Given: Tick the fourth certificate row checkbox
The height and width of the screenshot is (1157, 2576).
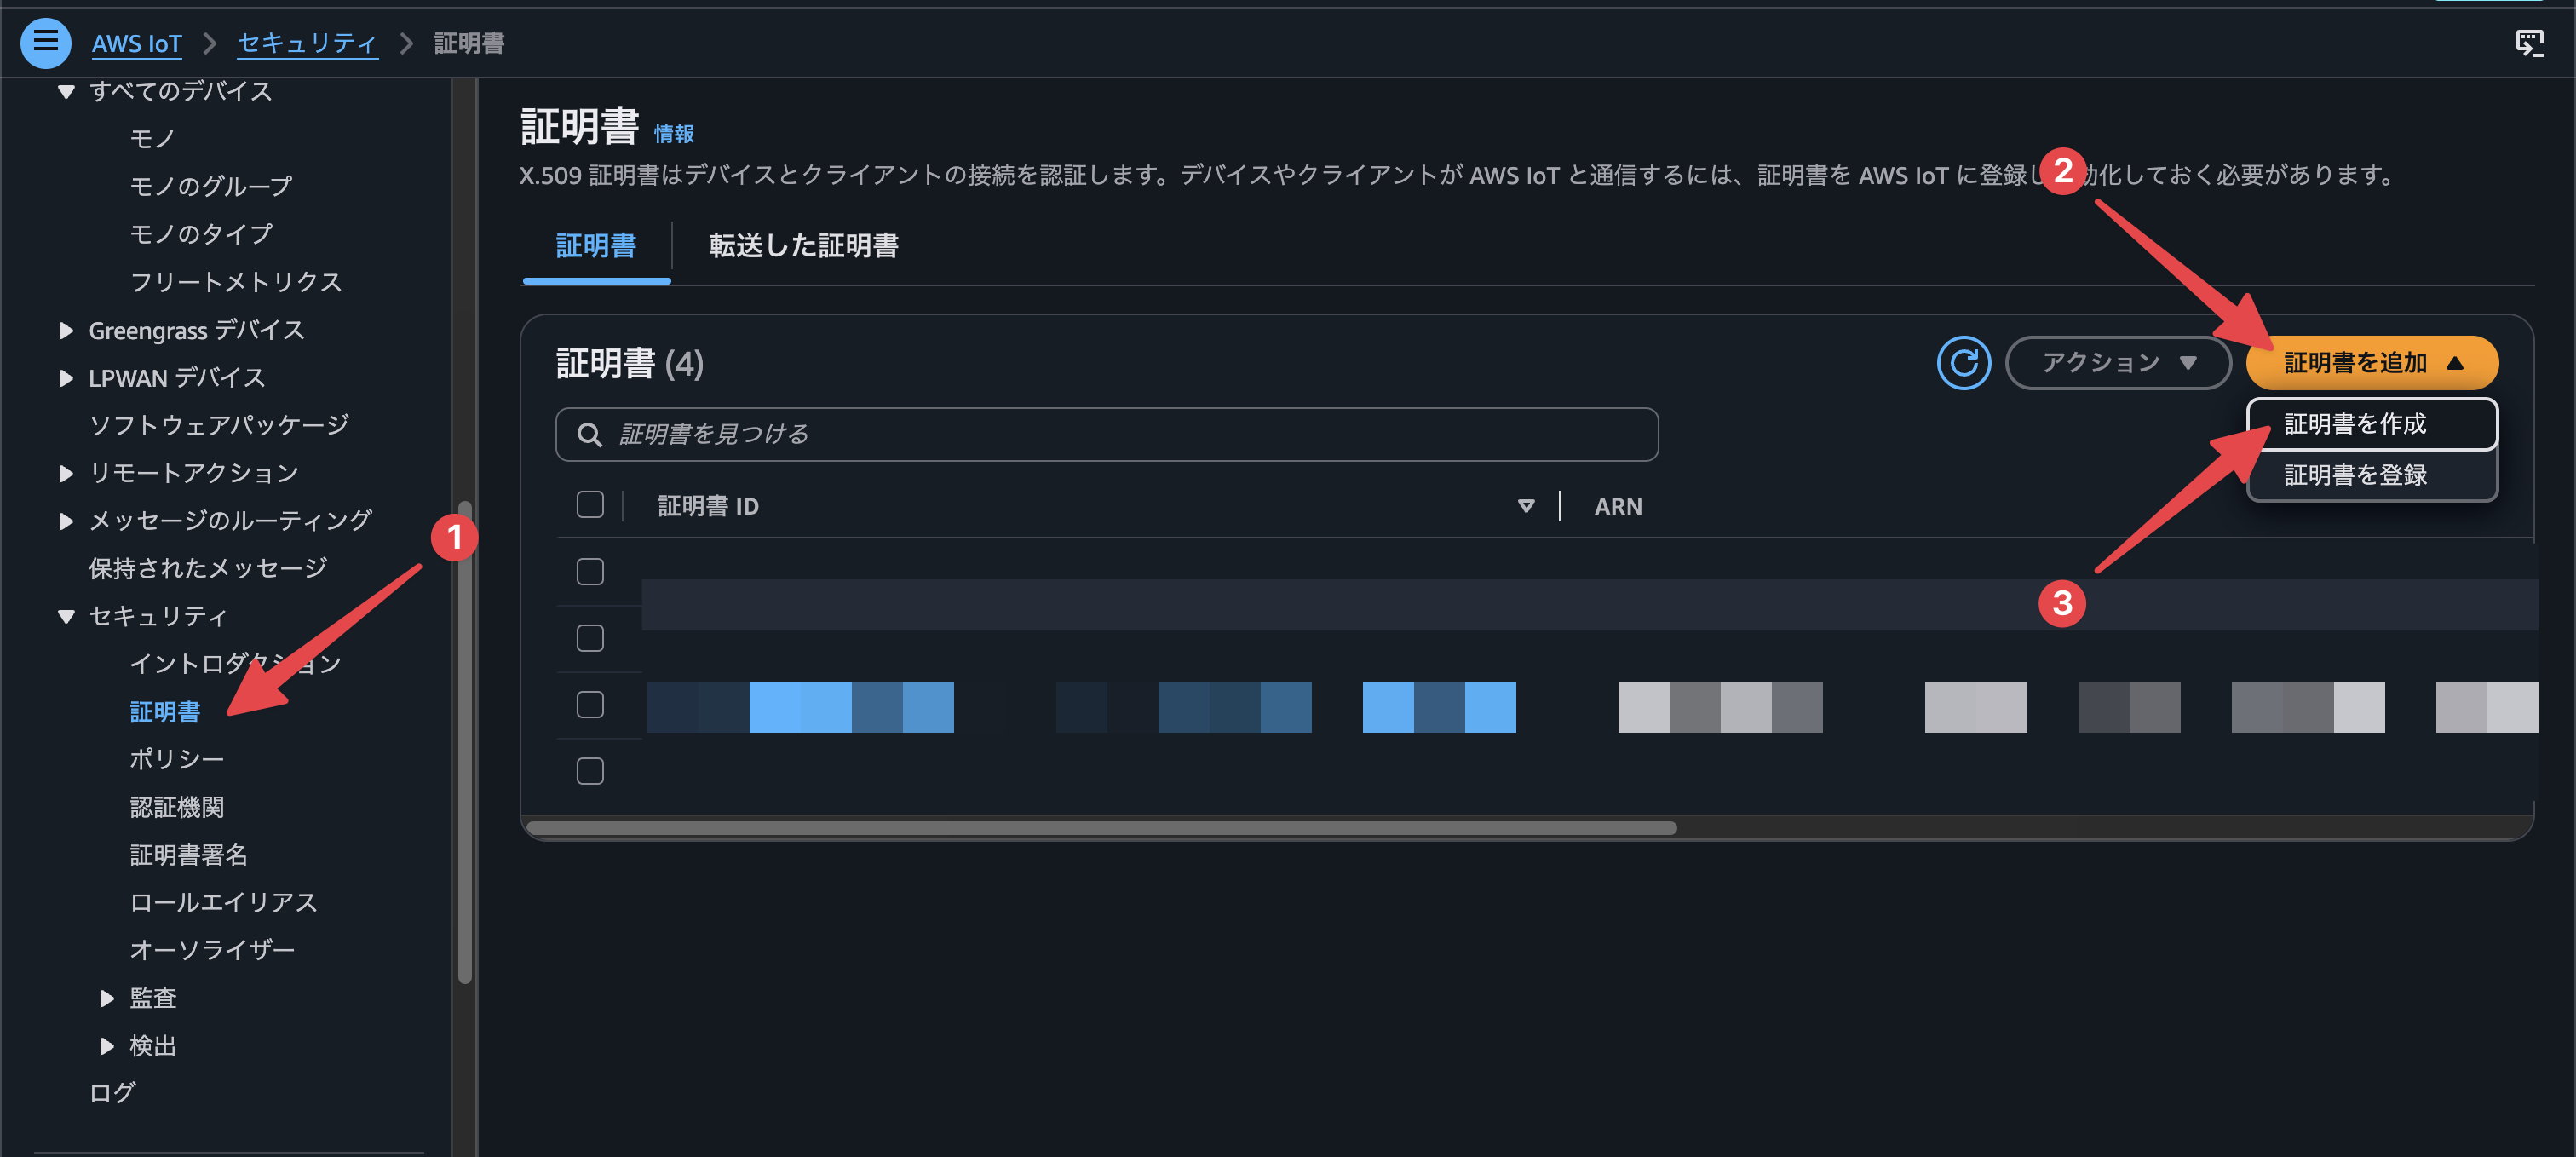Looking at the screenshot, I should [590, 771].
